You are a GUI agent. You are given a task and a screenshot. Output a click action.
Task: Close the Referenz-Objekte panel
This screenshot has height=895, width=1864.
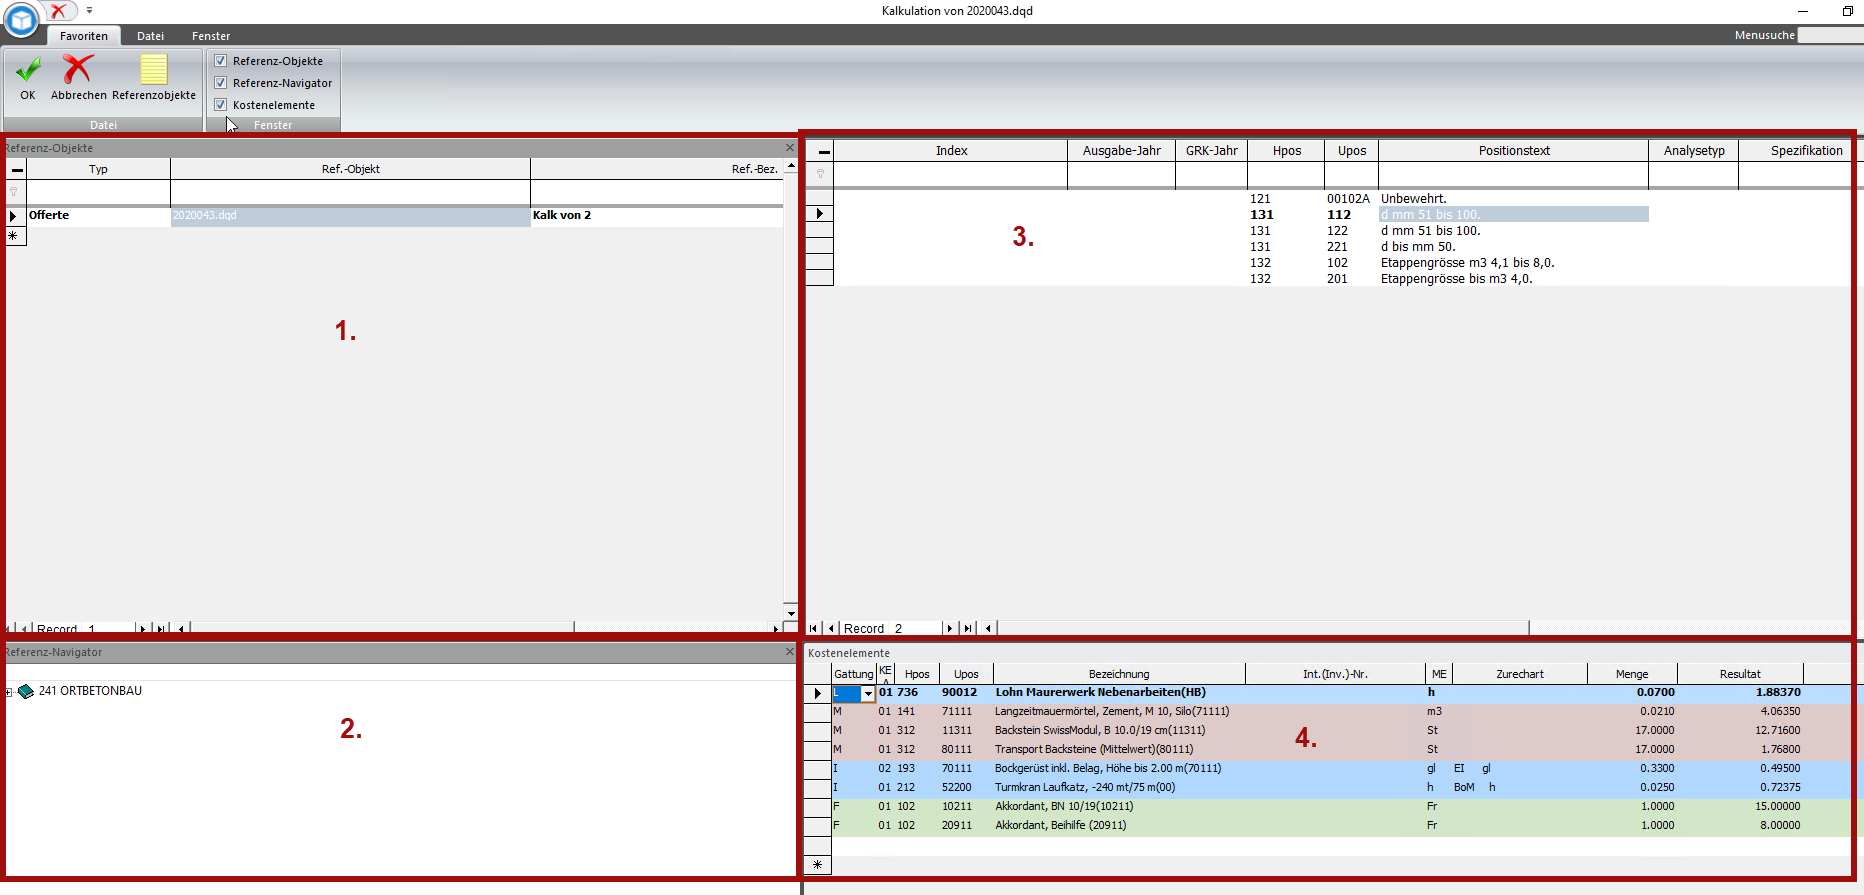pyautogui.click(x=789, y=148)
